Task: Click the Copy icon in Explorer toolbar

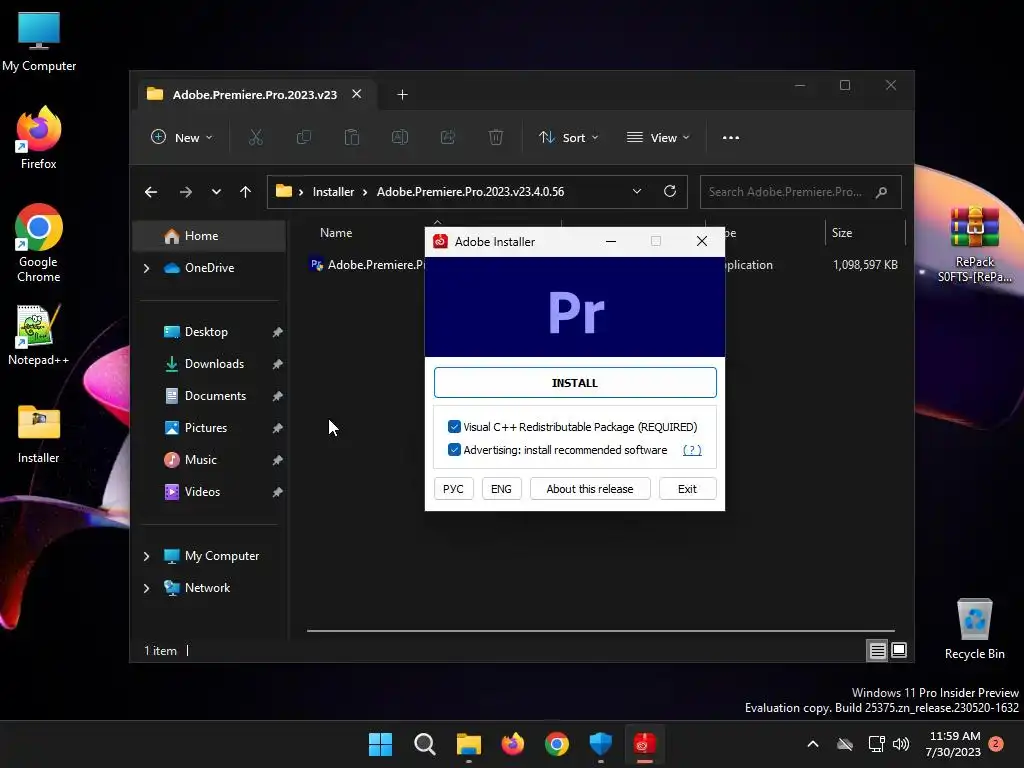Action: [x=304, y=138]
